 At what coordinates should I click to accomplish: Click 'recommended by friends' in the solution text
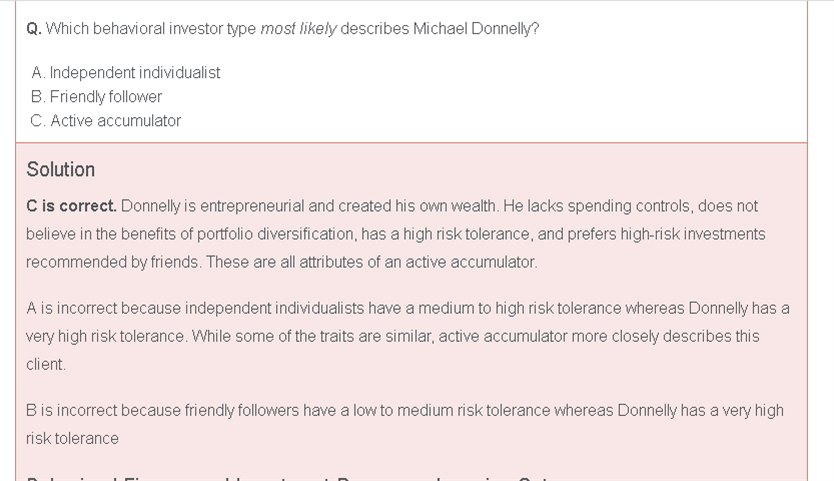coord(113,262)
